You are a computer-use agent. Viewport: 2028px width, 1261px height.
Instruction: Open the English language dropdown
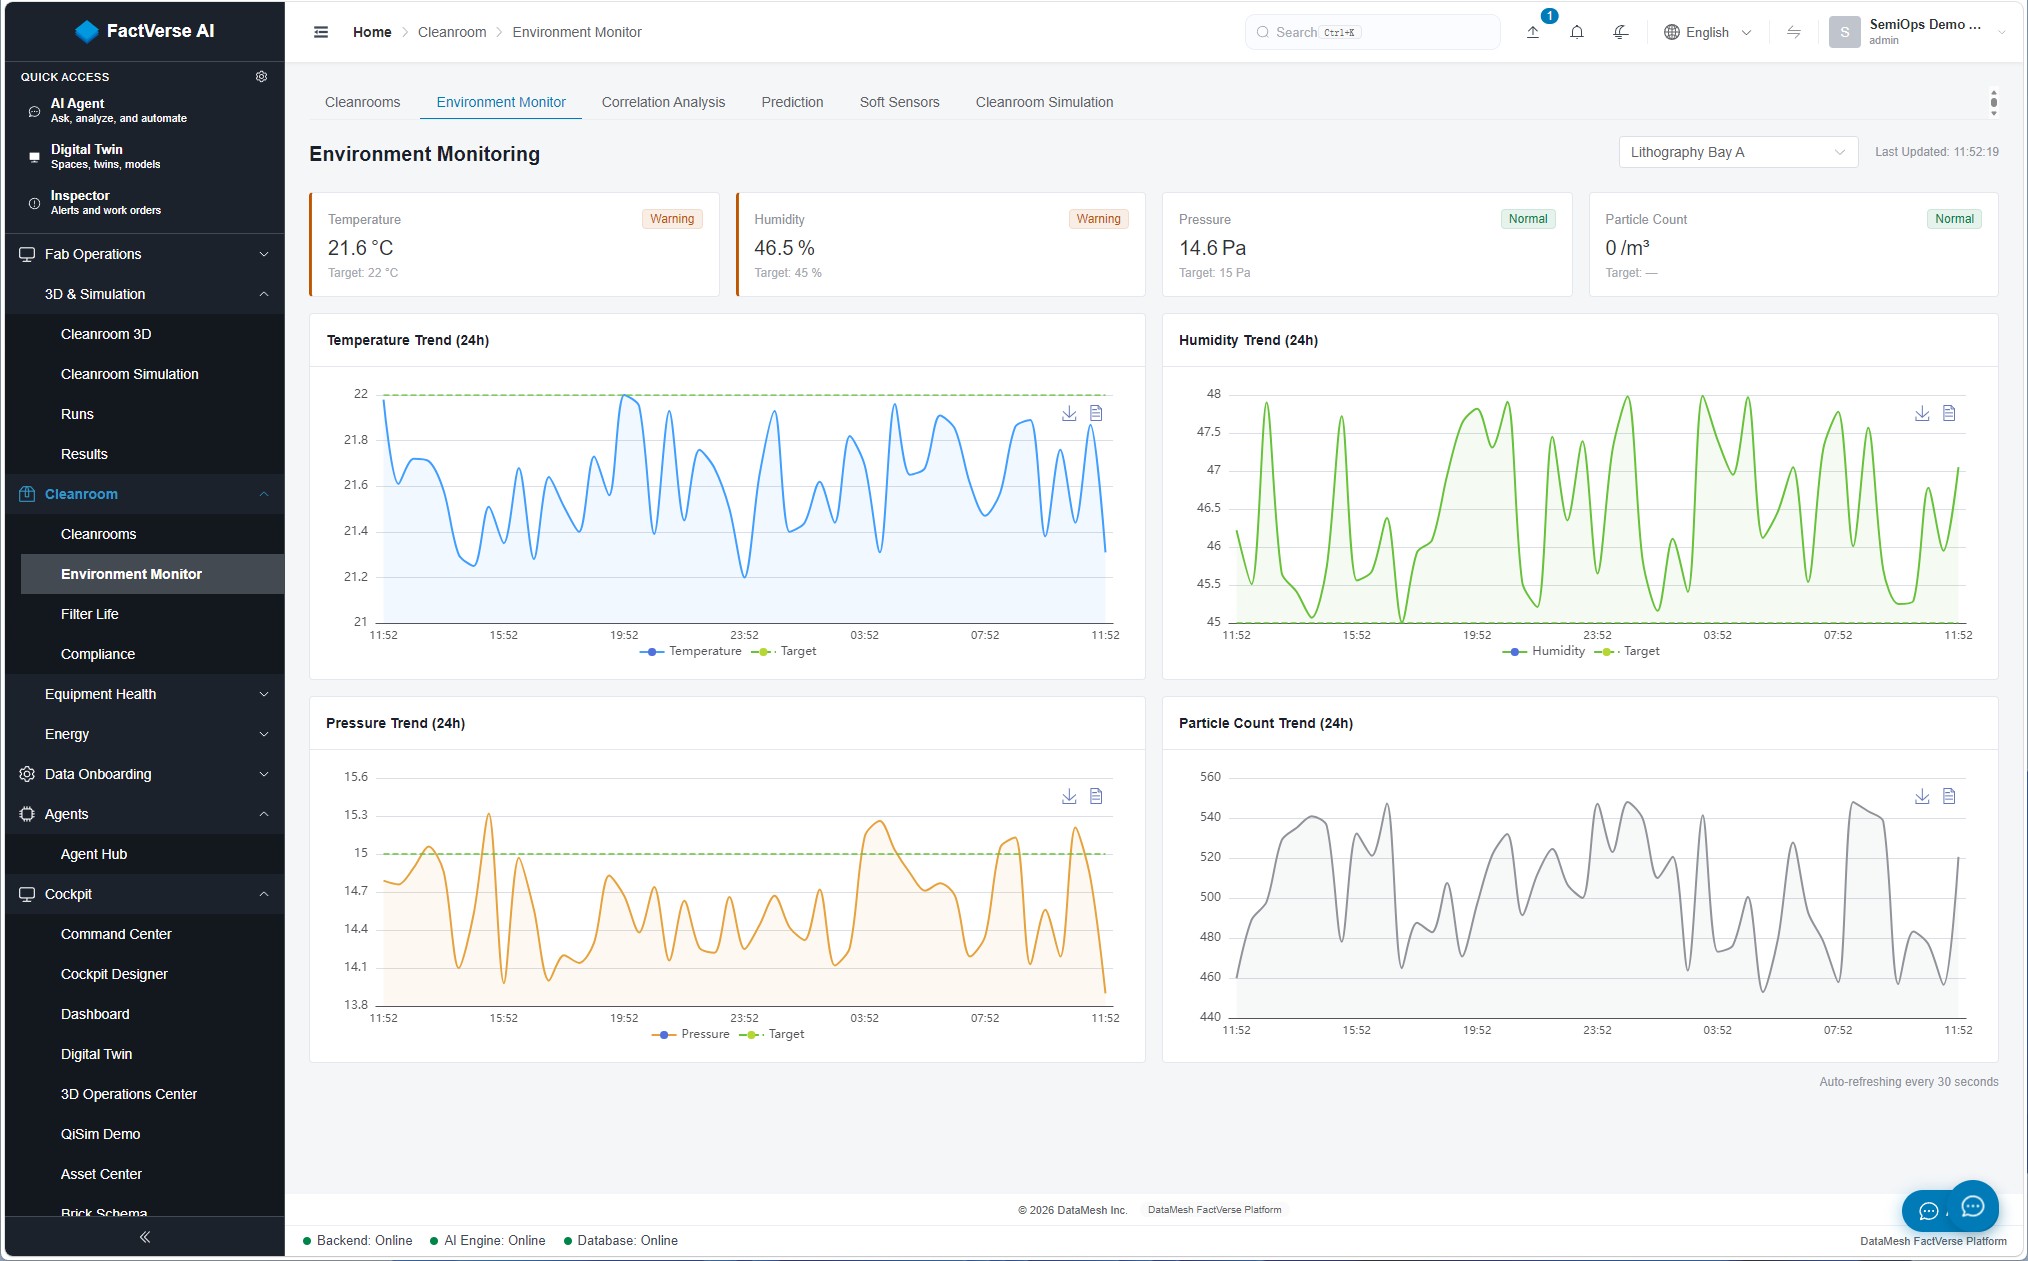tap(1708, 32)
